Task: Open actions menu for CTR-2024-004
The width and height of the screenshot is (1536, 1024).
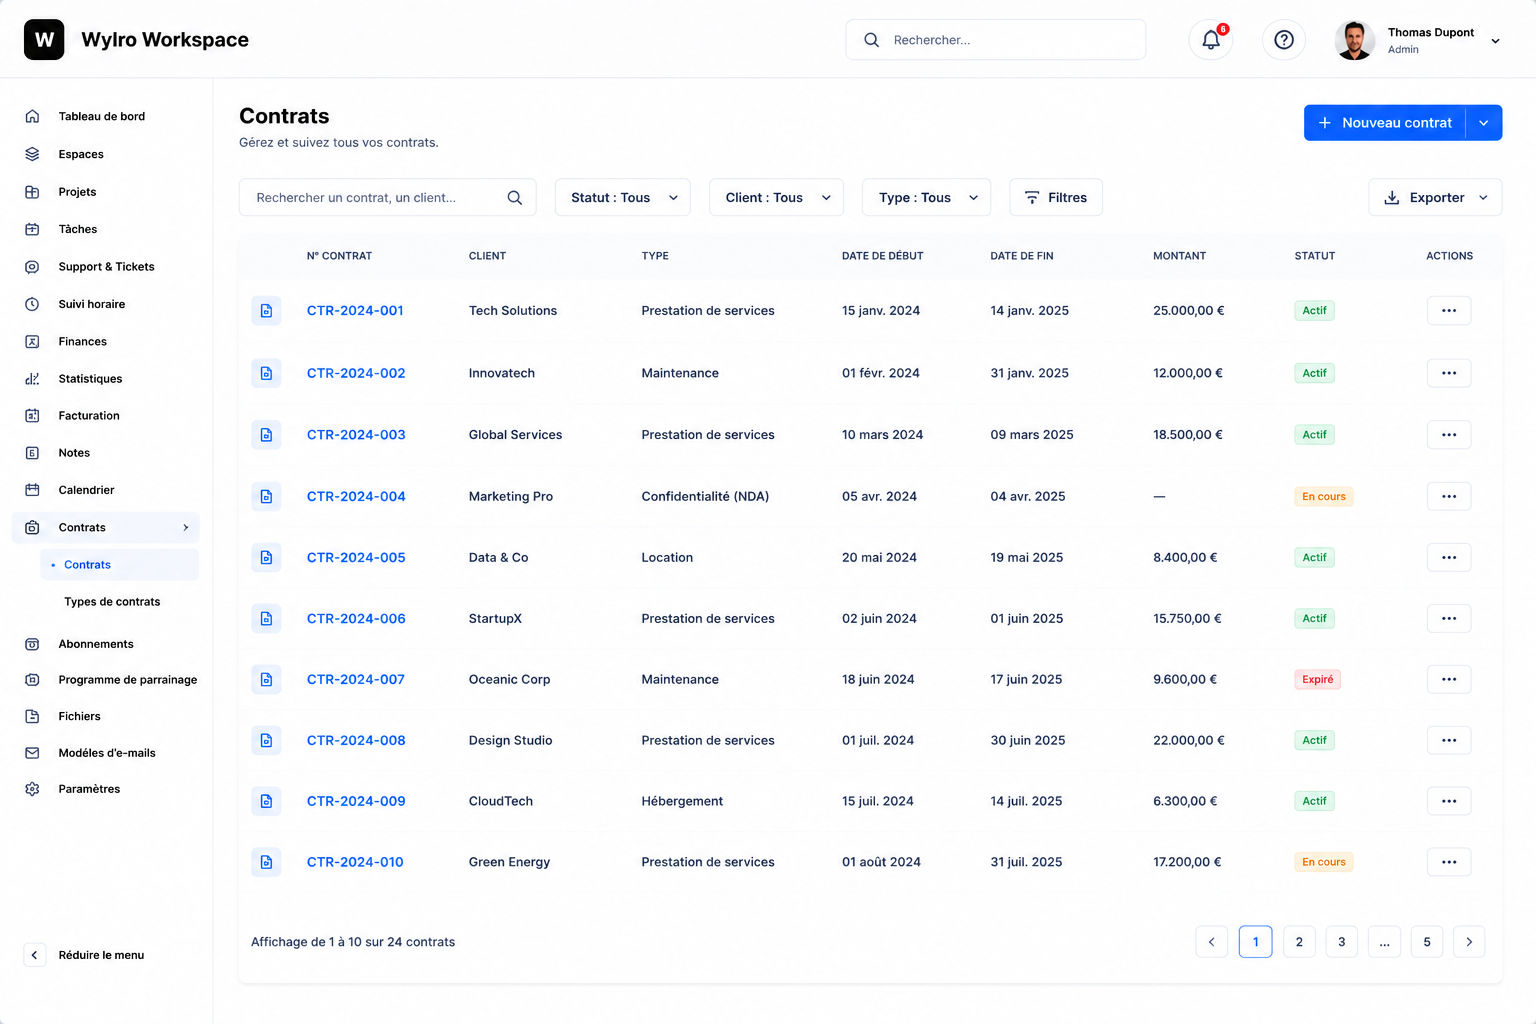Action: 1449,496
